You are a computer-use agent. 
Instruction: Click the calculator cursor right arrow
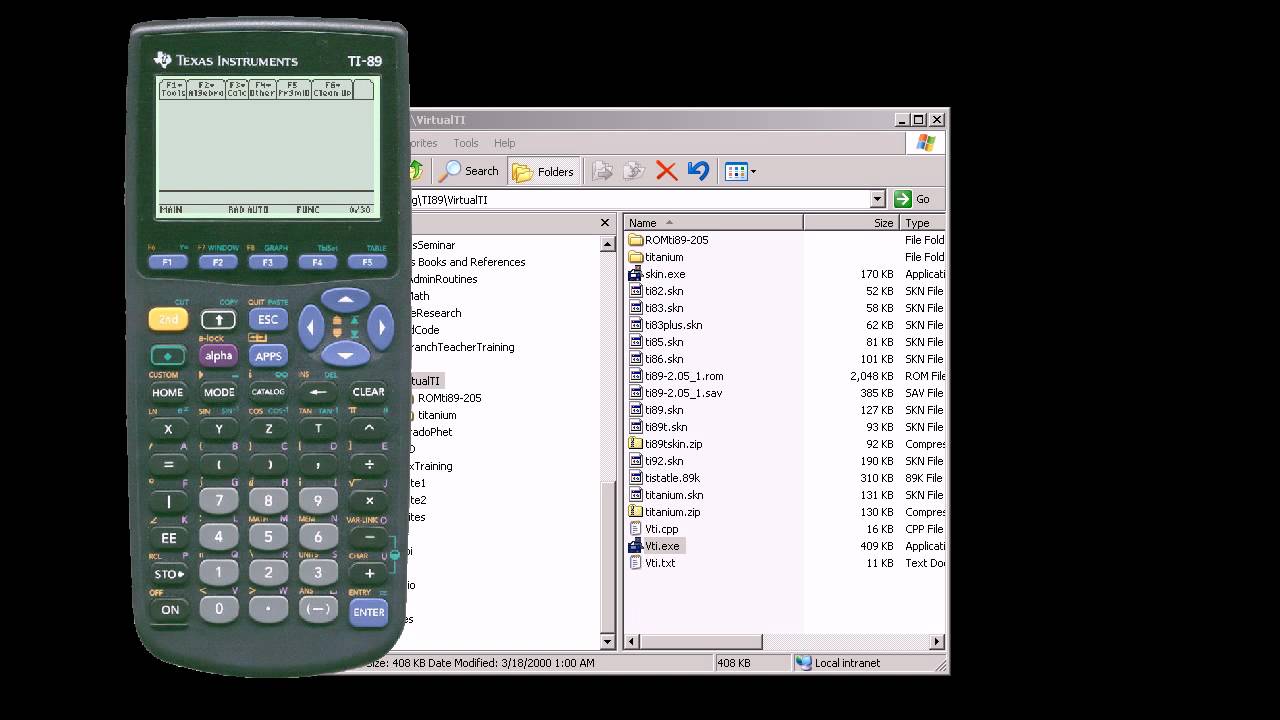pyautogui.click(x=381, y=326)
